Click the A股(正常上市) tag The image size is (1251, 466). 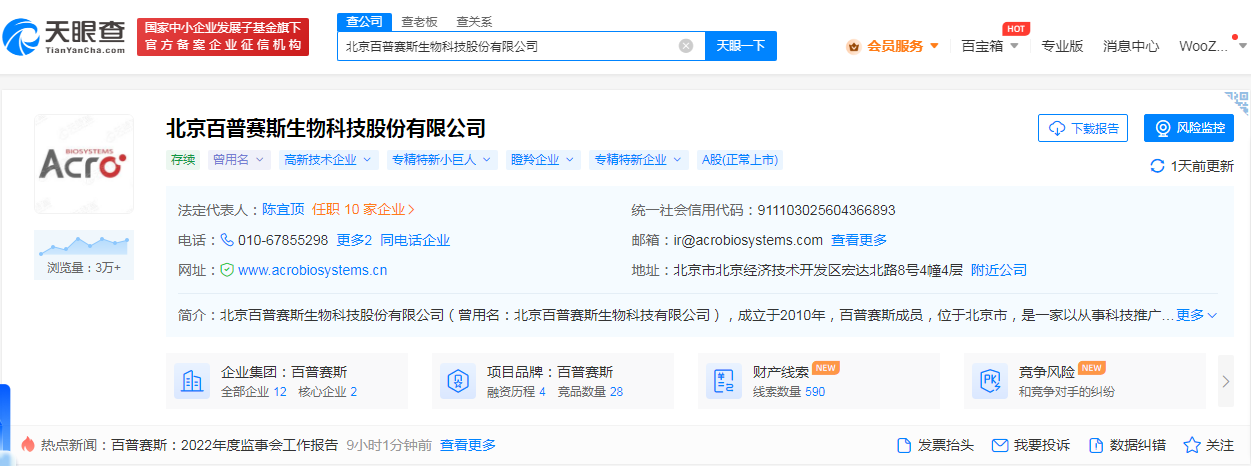[x=740, y=159]
